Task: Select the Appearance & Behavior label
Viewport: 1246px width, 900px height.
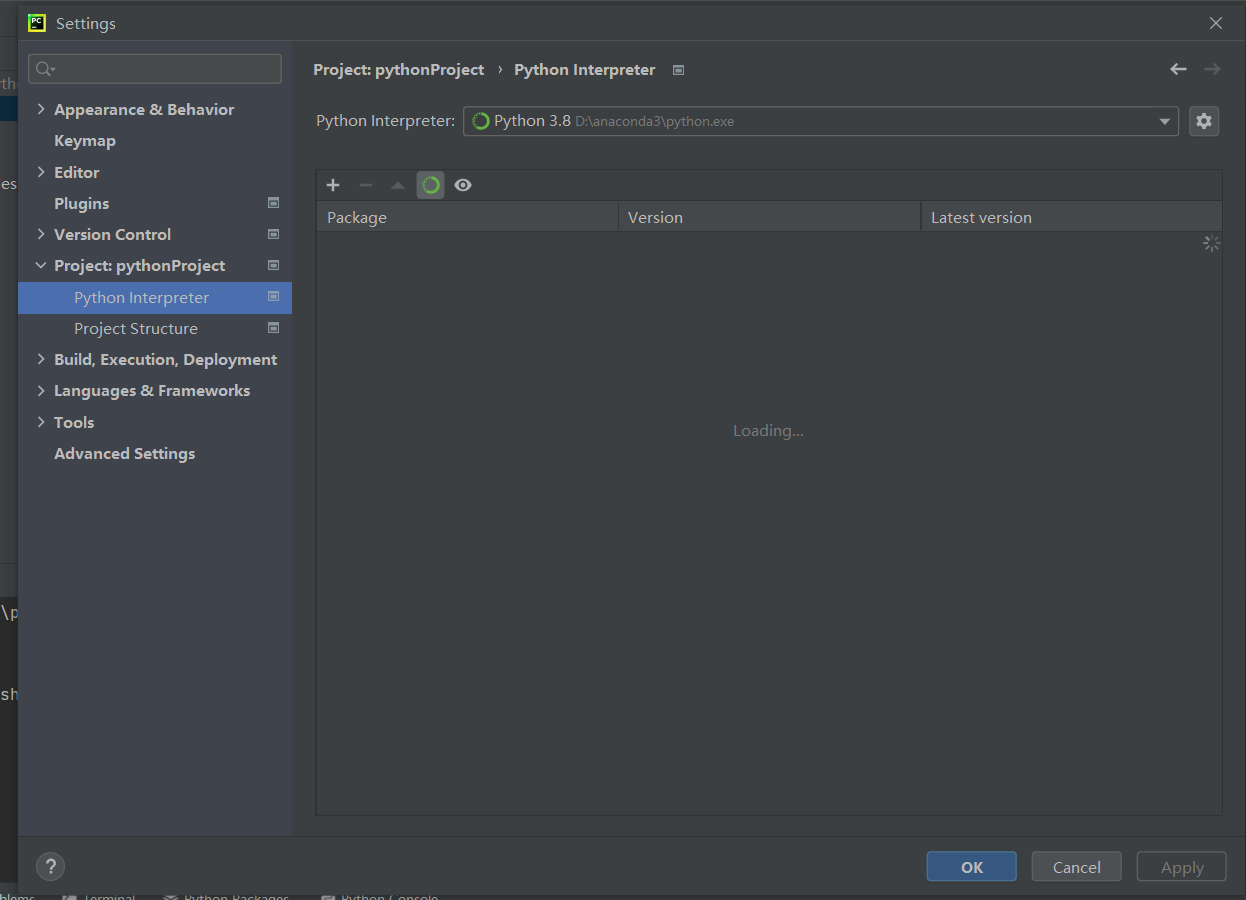Action: coord(144,109)
